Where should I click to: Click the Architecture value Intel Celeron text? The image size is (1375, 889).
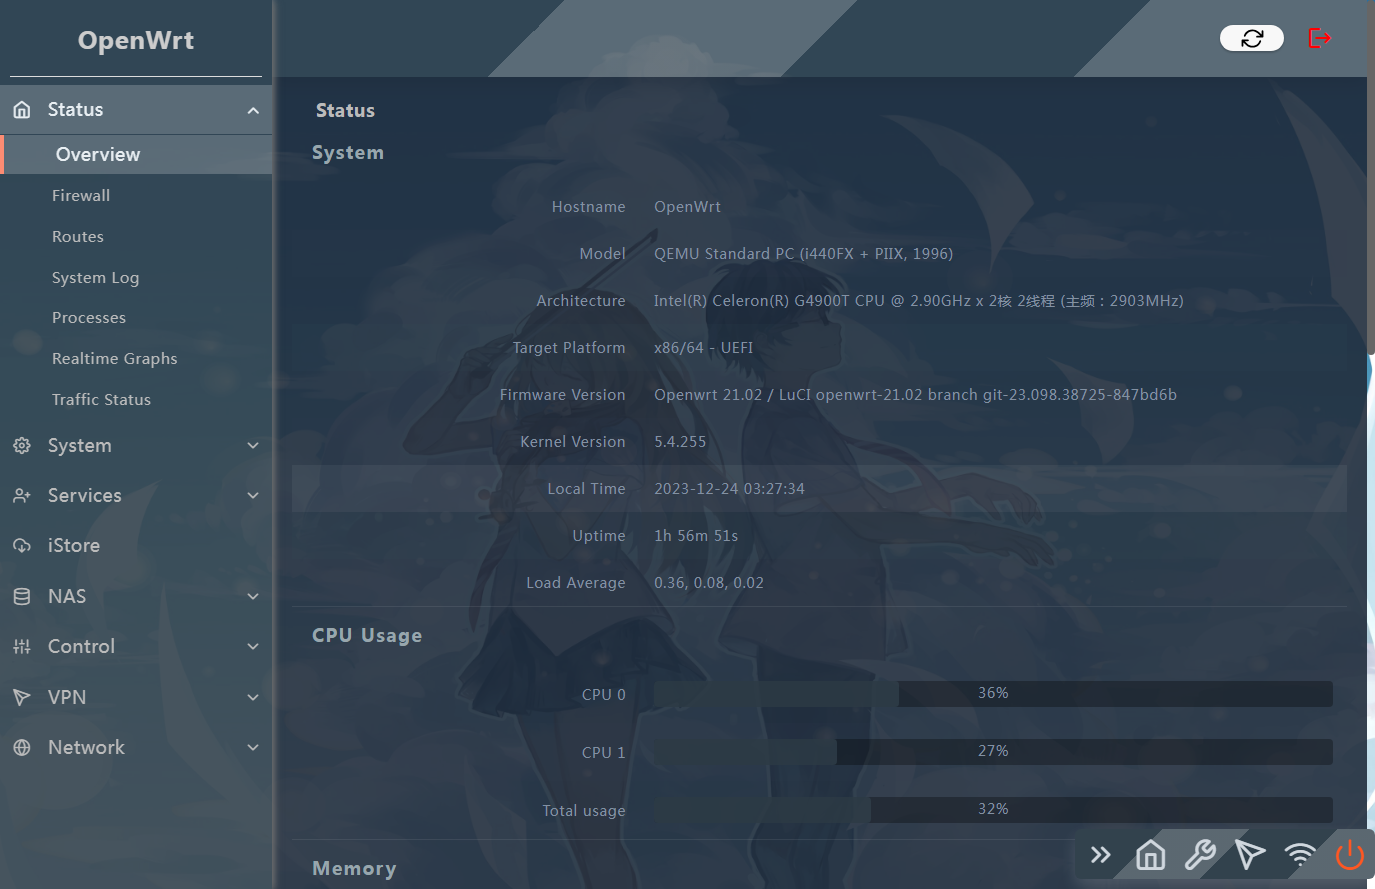pyautogui.click(x=919, y=301)
